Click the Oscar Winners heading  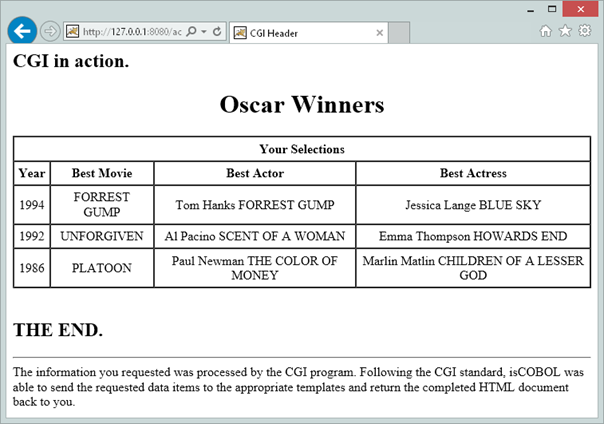301,105
